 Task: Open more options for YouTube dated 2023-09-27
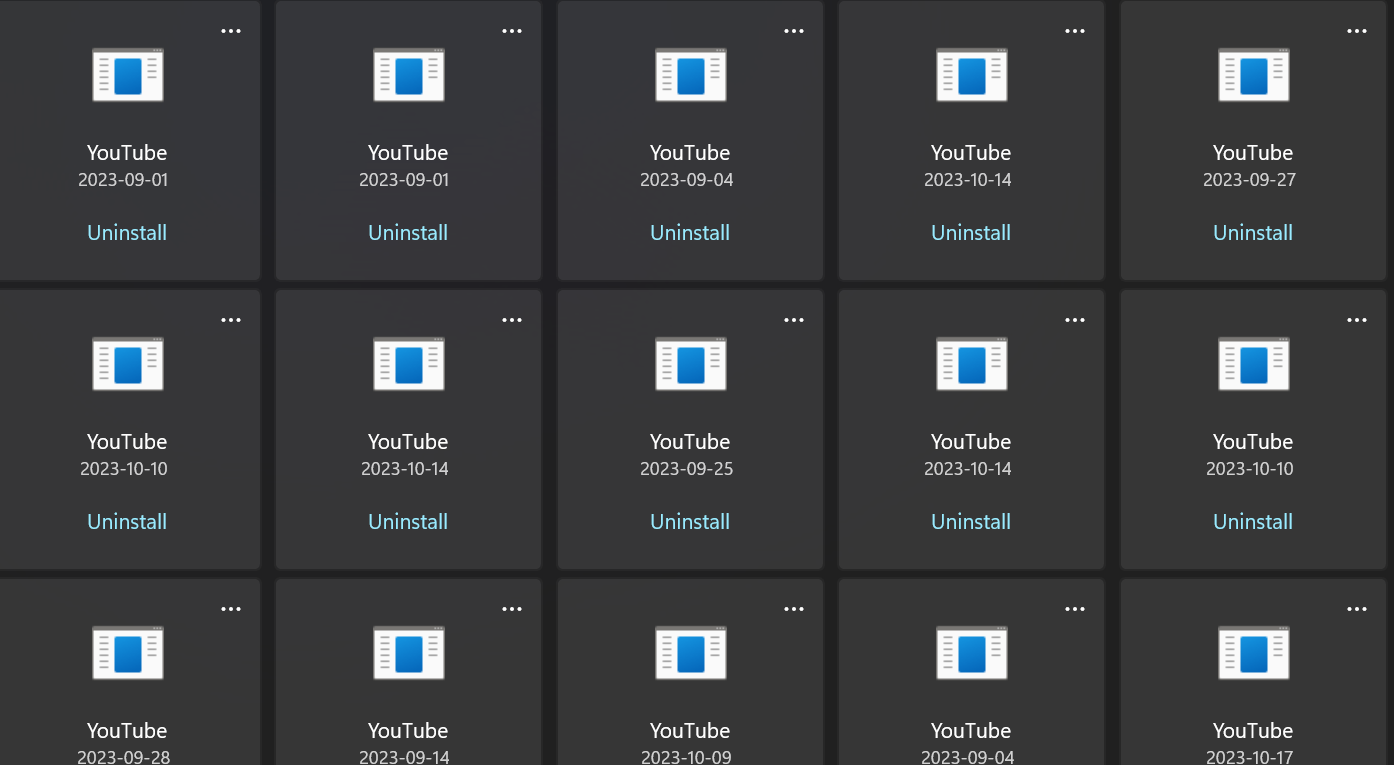(x=1357, y=31)
